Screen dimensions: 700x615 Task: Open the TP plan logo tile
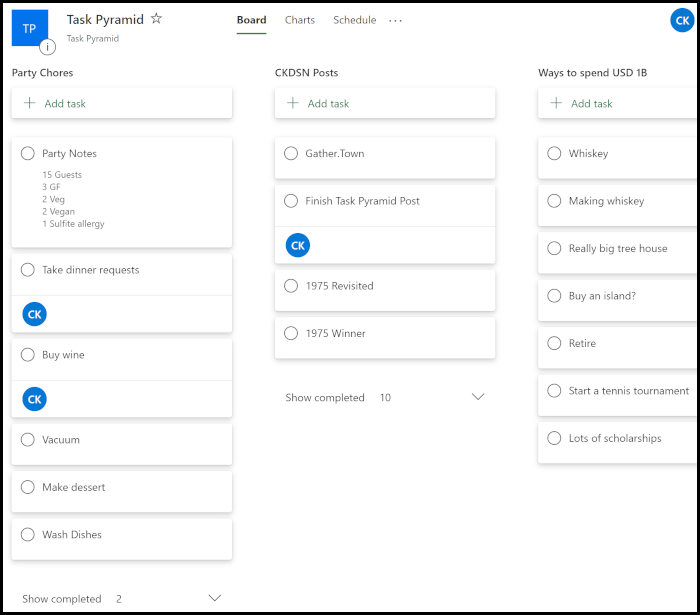point(30,26)
